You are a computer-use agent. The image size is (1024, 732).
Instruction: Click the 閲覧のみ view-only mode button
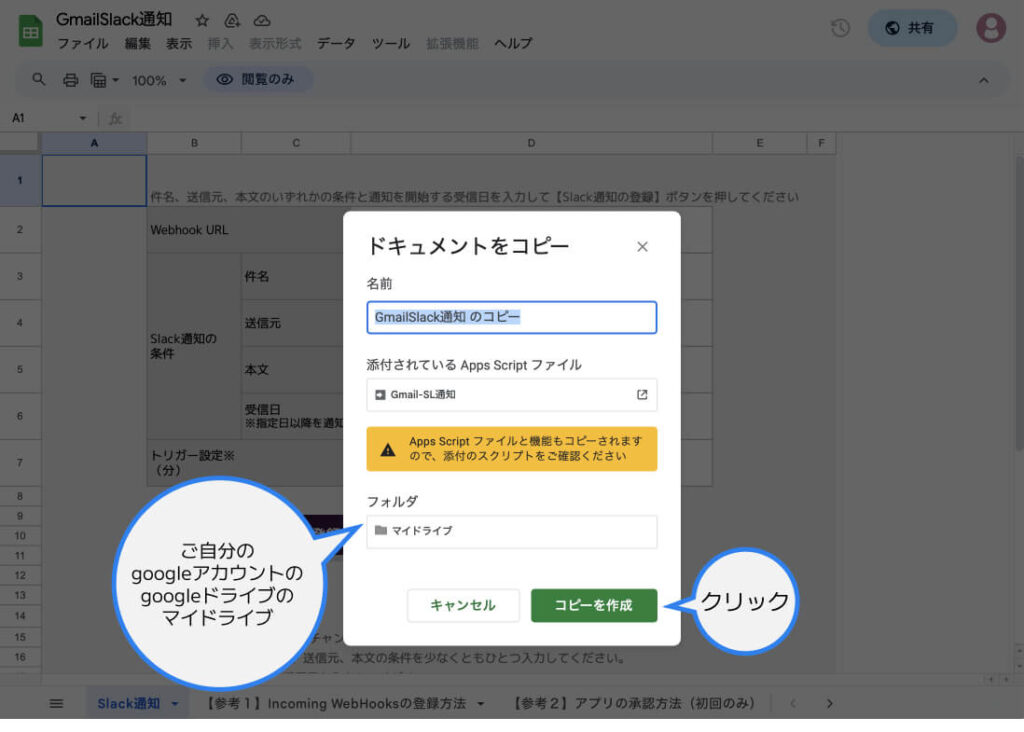257,80
